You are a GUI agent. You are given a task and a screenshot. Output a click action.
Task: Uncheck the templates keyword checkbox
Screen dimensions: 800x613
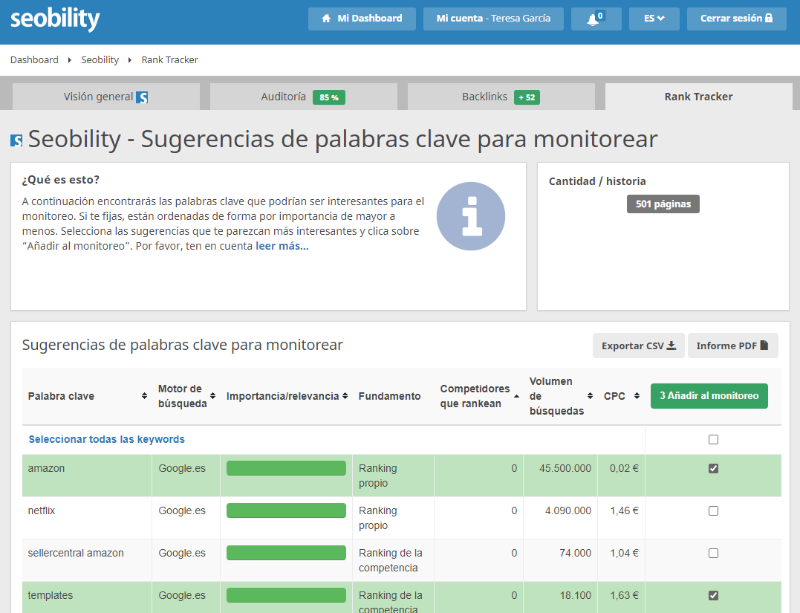pos(713,595)
